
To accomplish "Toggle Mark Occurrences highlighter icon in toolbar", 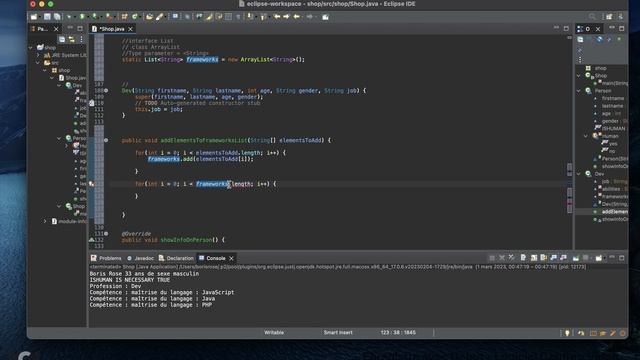I will pos(209,17).
